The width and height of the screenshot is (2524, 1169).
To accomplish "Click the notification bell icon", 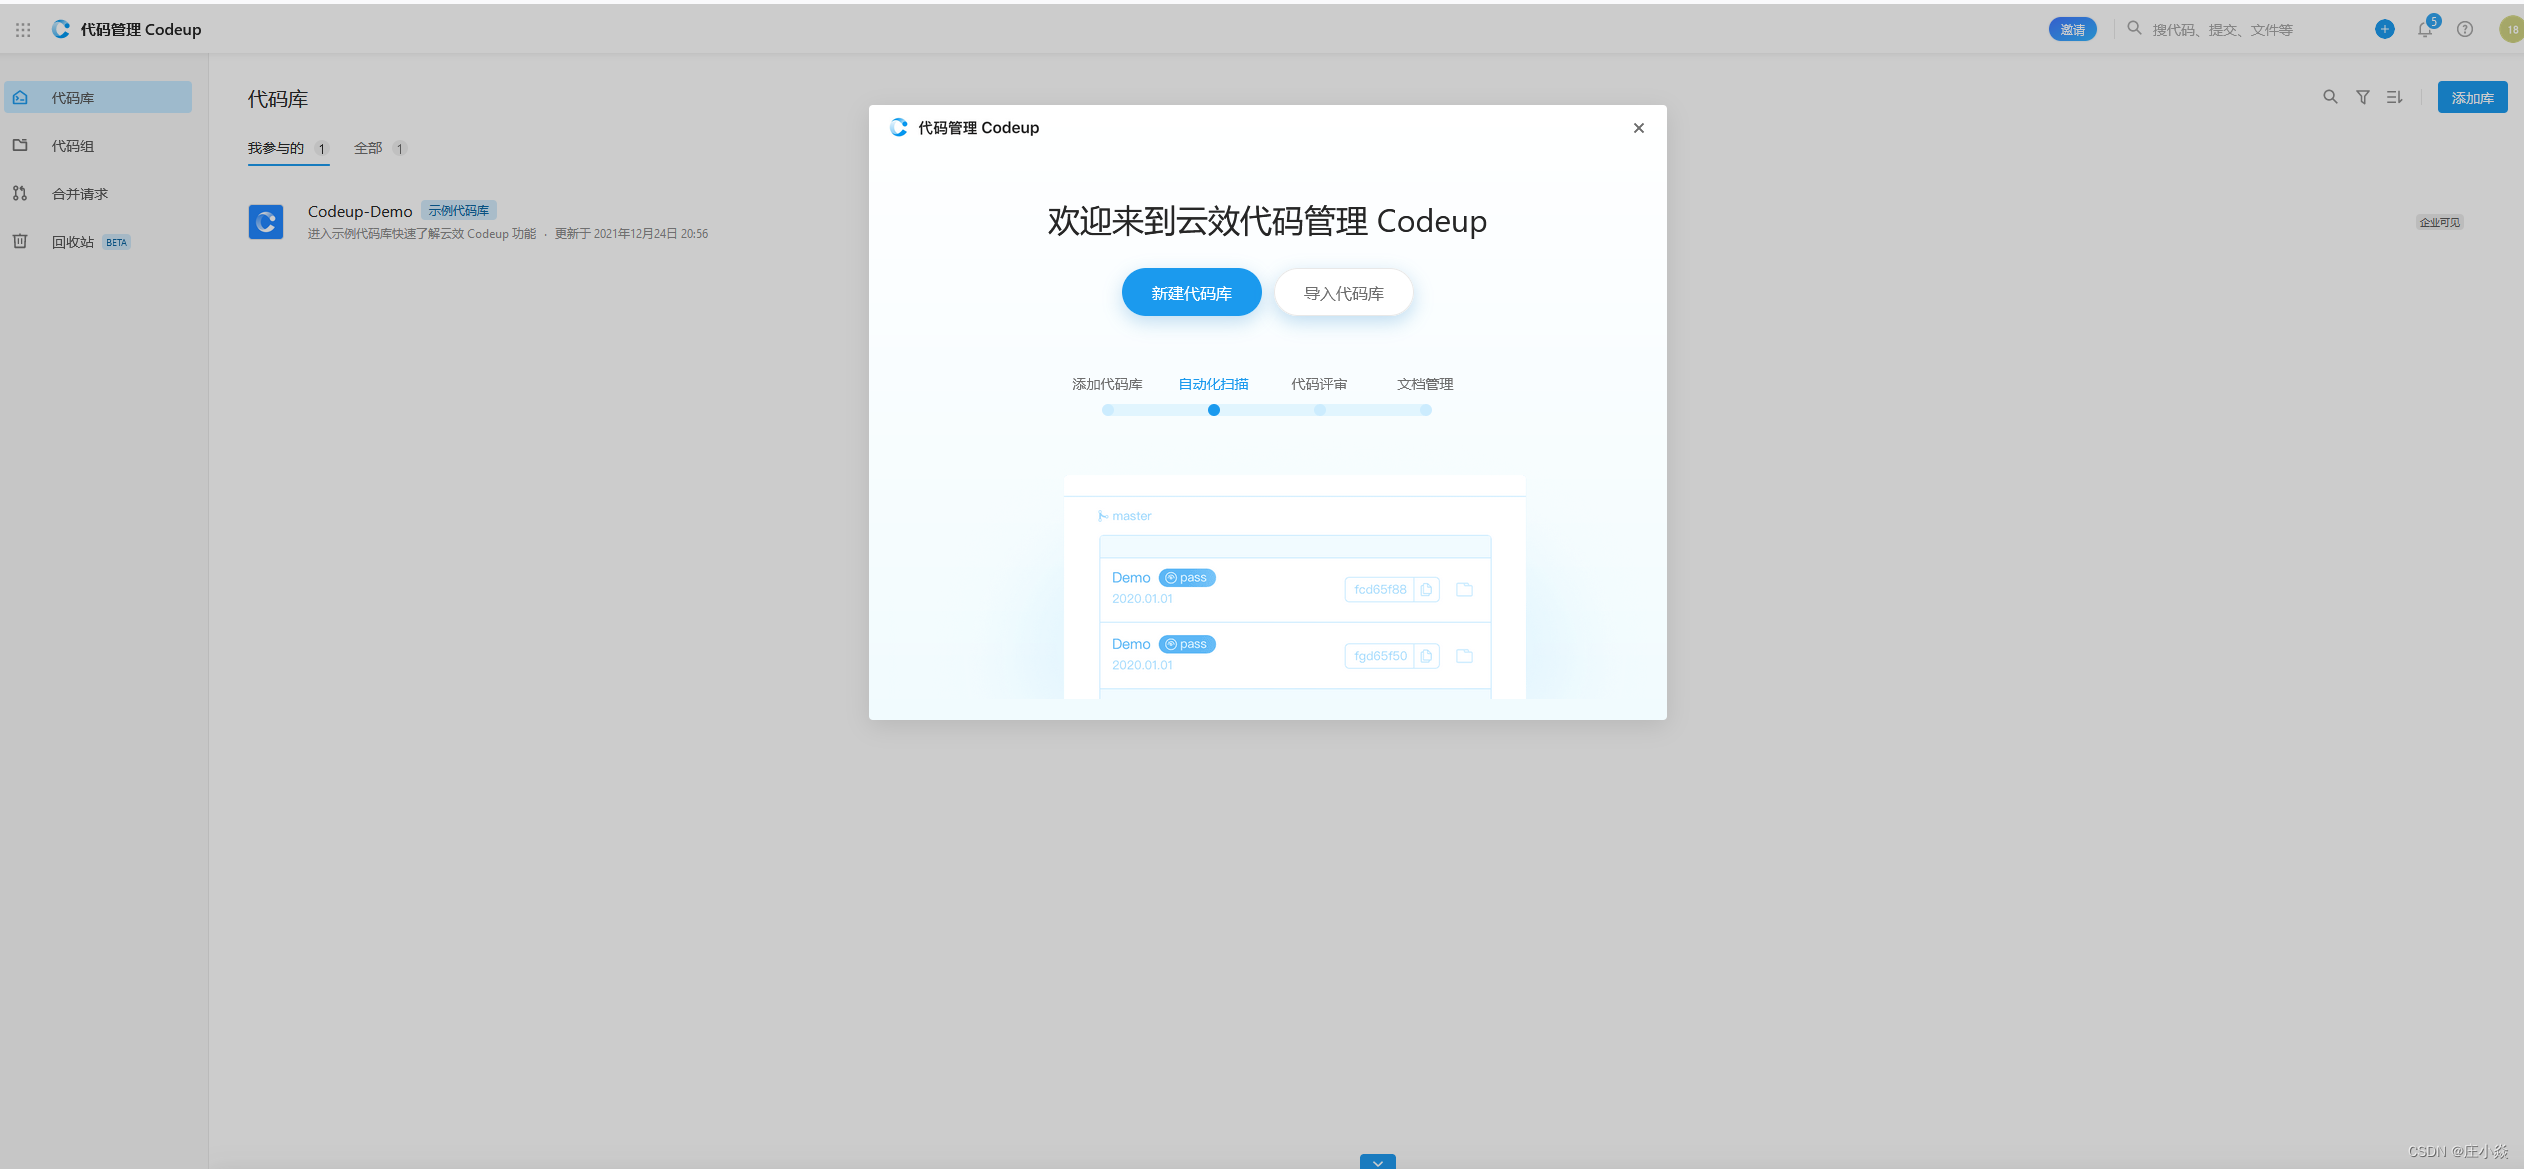I will click(2424, 30).
